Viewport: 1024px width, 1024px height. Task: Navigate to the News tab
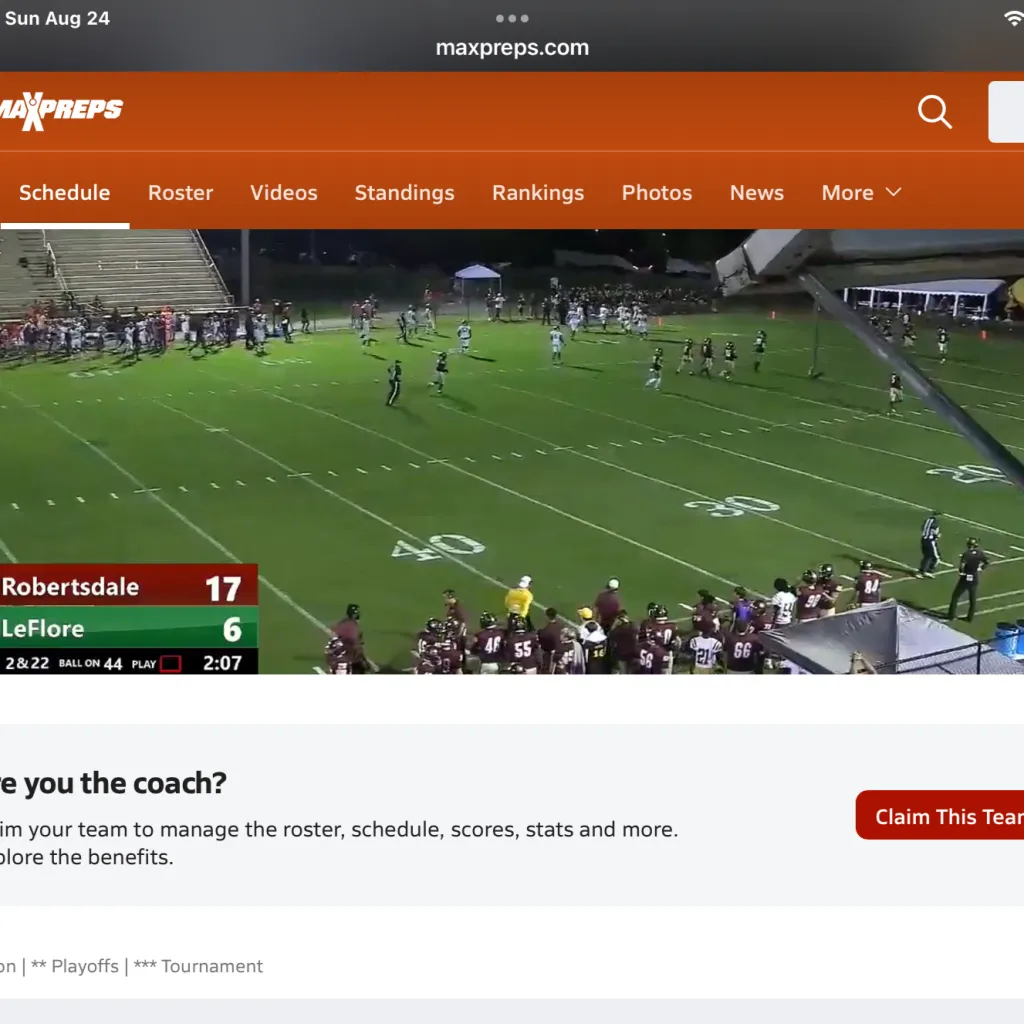(x=757, y=193)
